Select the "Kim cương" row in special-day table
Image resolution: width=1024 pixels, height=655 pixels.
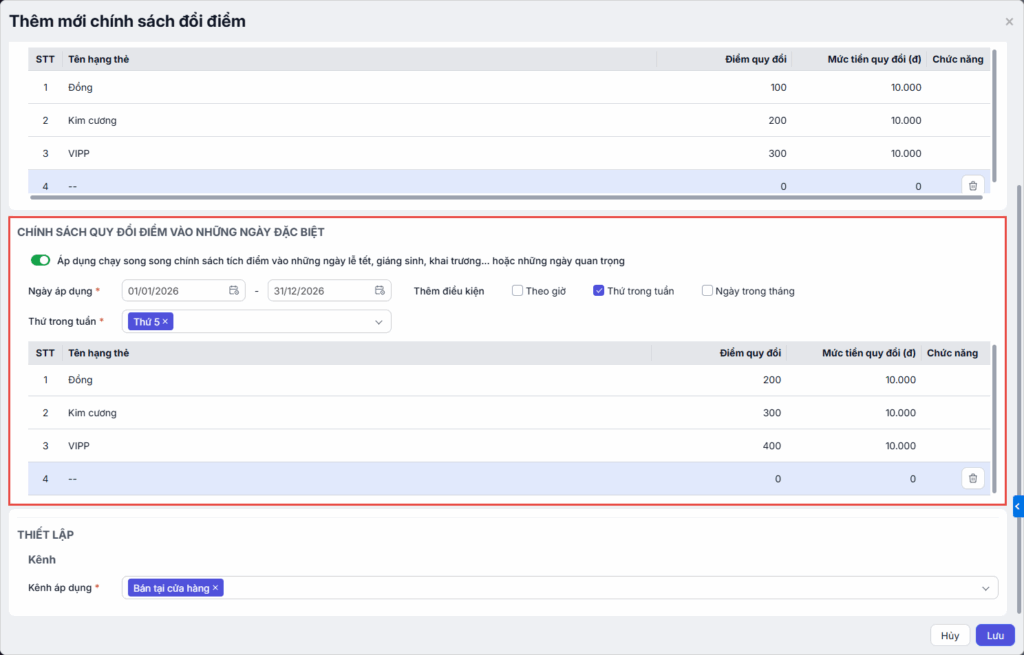tap(92, 413)
